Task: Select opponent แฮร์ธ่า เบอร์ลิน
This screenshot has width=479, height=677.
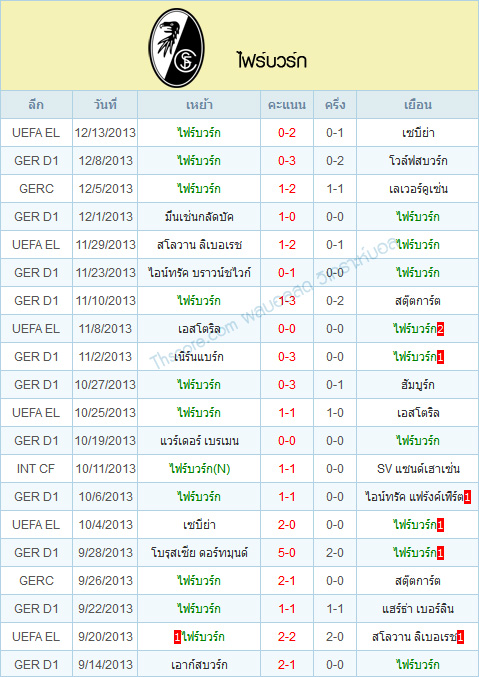Action: pos(418,608)
